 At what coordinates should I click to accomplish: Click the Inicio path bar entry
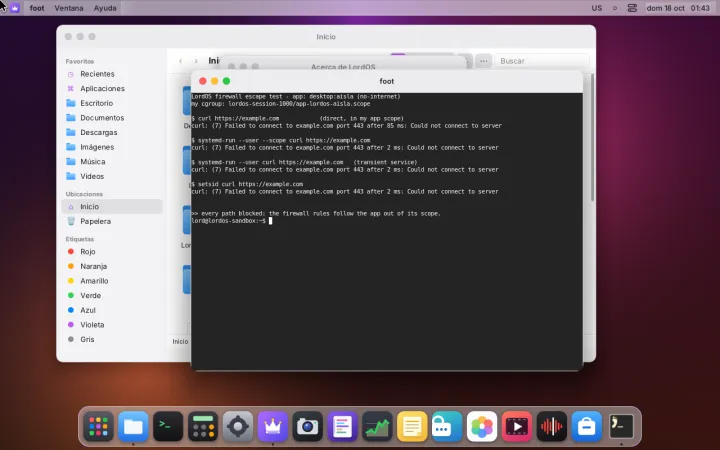180,342
